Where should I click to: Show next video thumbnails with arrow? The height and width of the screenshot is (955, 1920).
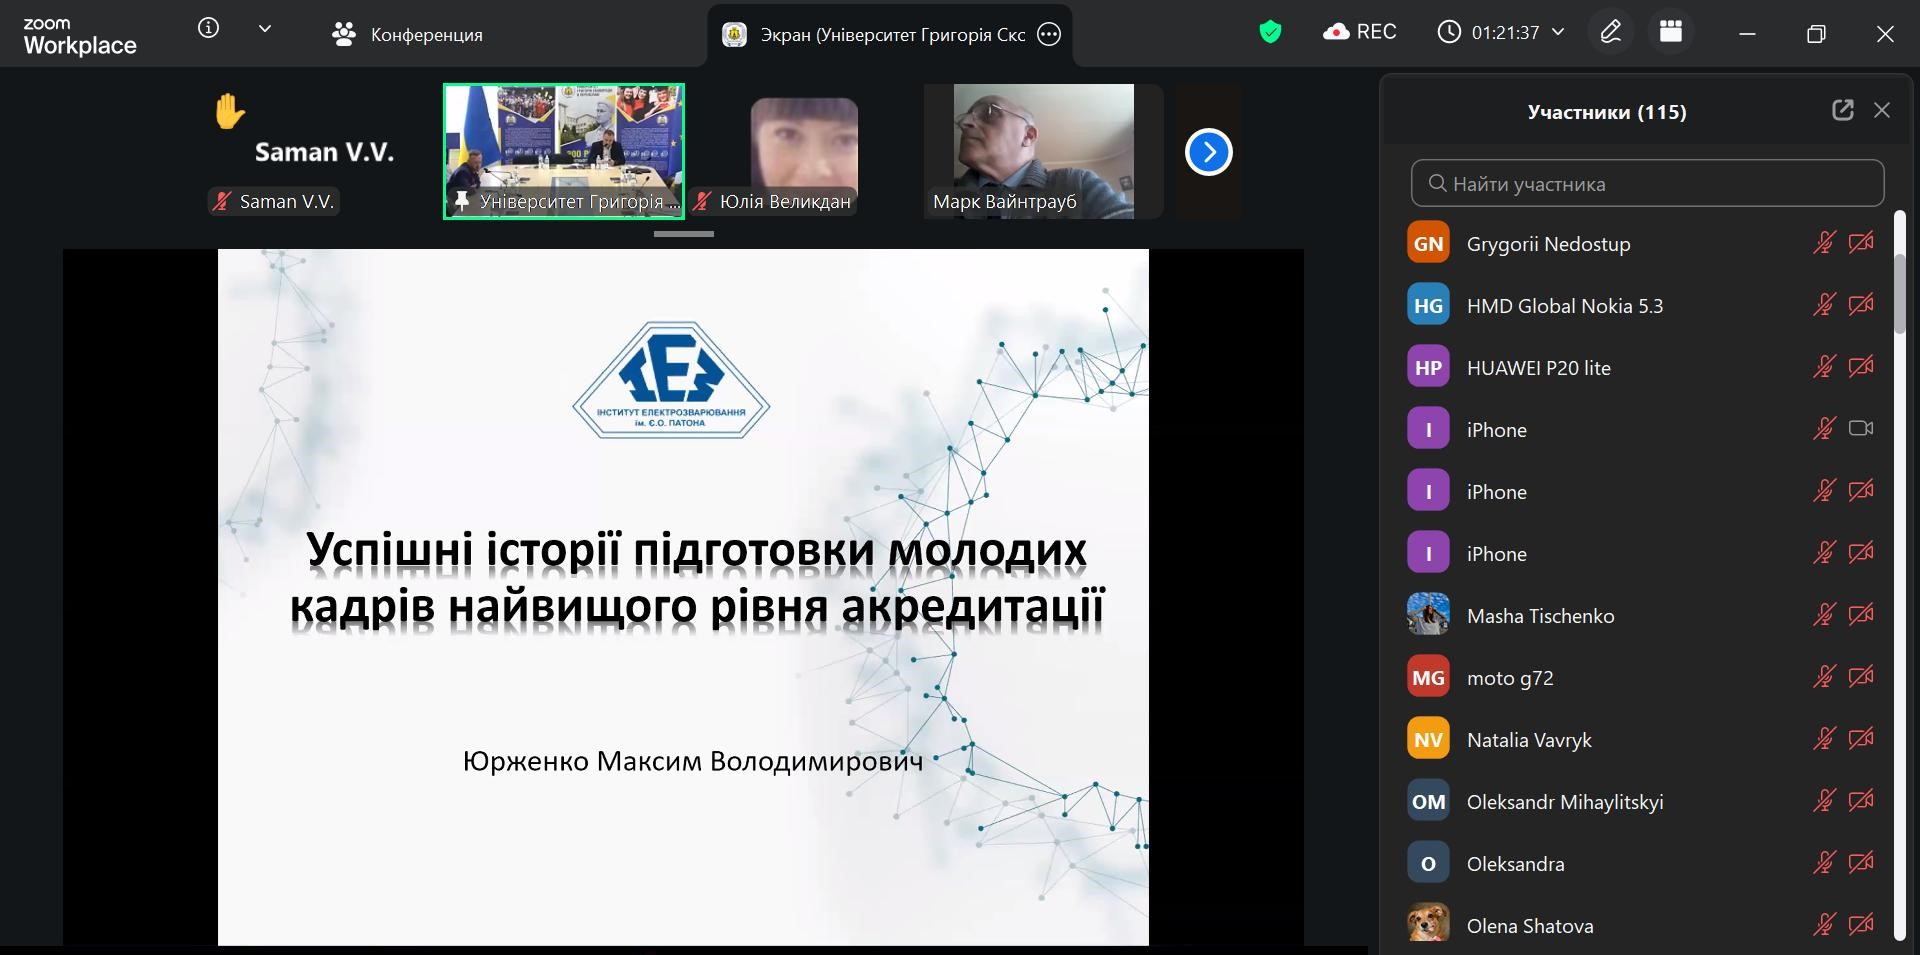point(1208,152)
